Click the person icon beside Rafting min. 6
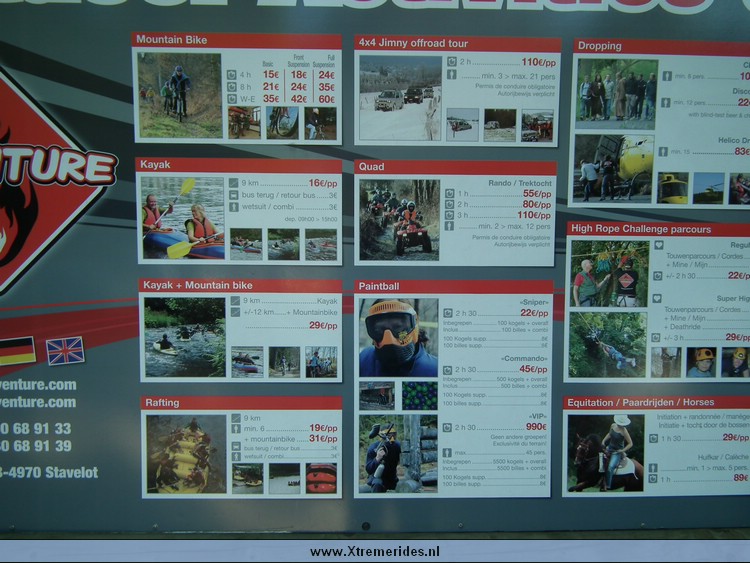The image size is (750, 563). [x=236, y=428]
